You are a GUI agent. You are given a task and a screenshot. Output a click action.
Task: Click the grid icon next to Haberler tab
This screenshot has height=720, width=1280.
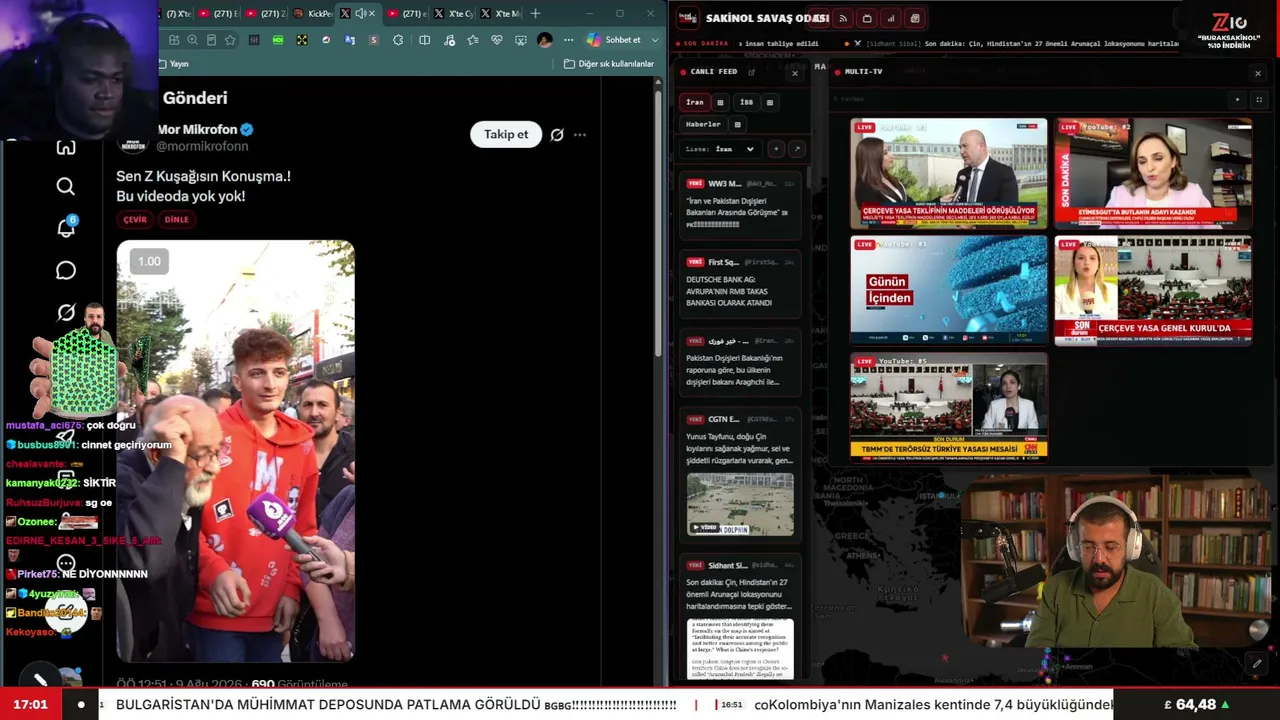pyautogui.click(x=737, y=125)
